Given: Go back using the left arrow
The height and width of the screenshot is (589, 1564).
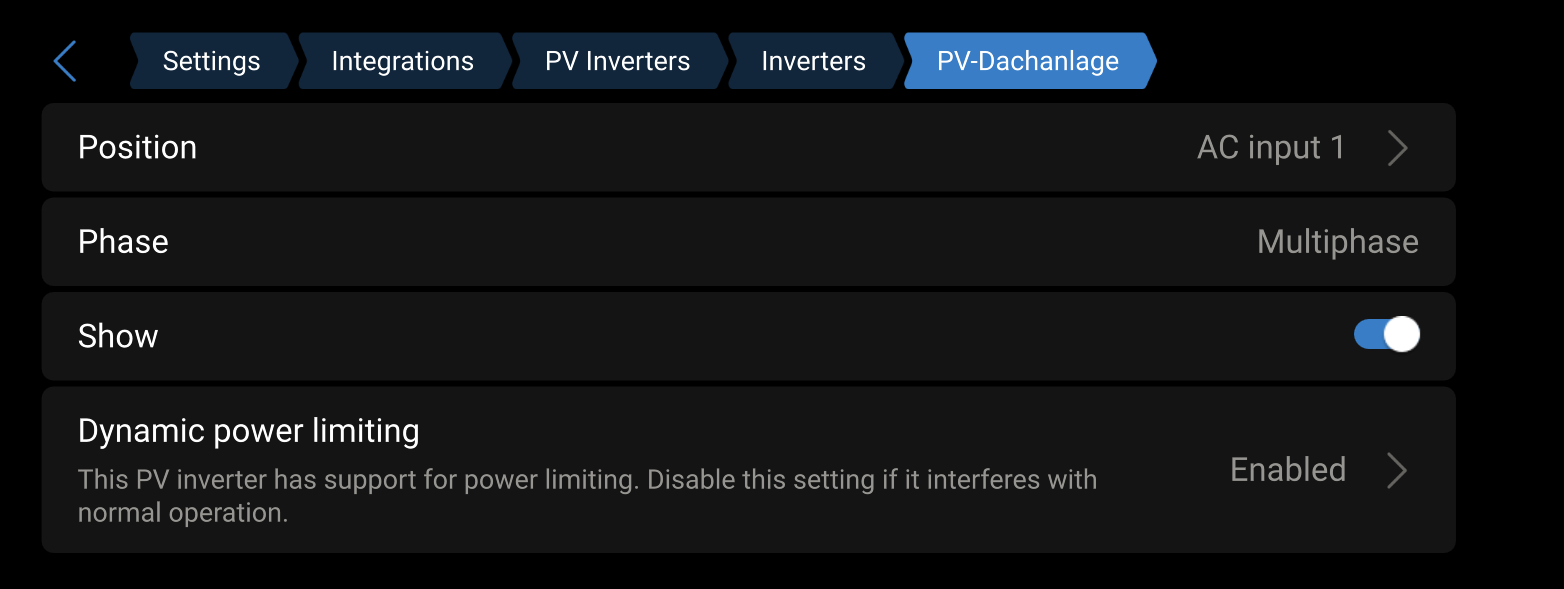Looking at the screenshot, I should pos(65,61).
